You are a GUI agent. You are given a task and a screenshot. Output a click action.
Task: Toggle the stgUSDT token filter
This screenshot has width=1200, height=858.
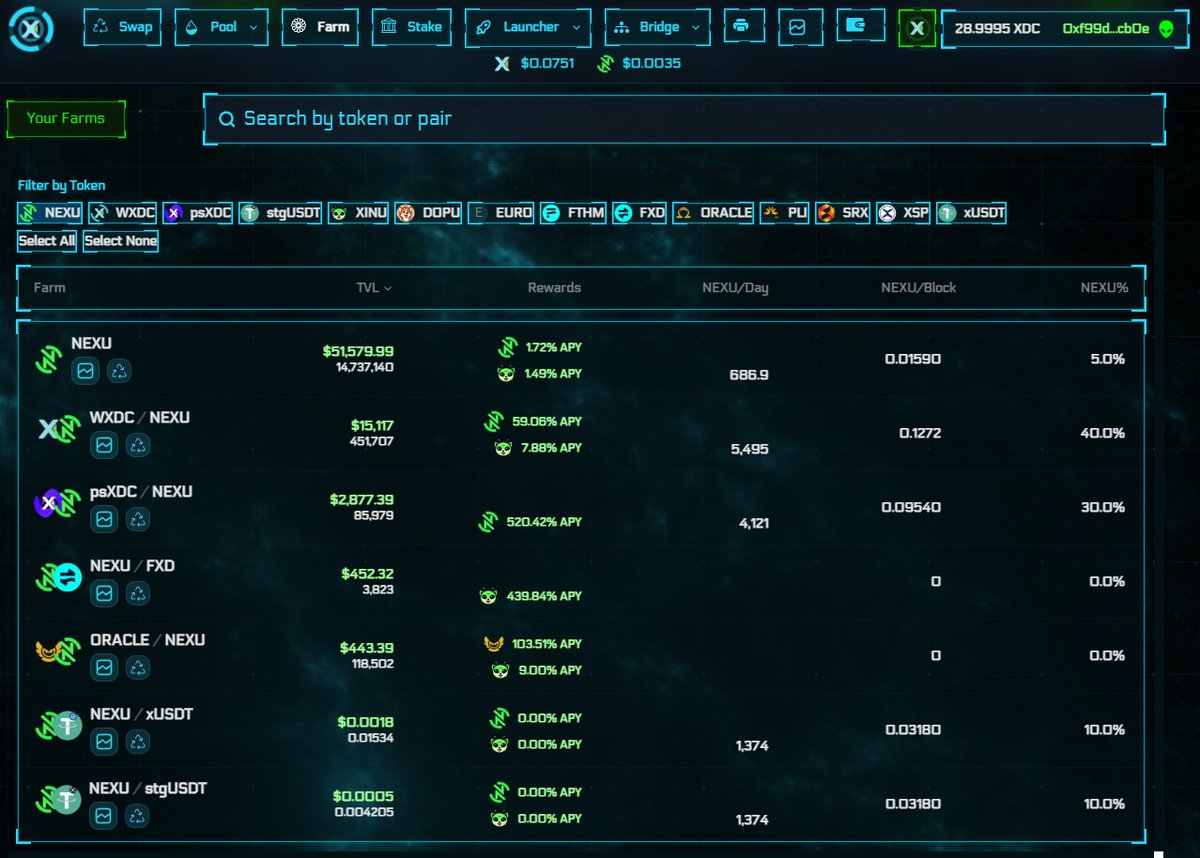coord(280,212)
